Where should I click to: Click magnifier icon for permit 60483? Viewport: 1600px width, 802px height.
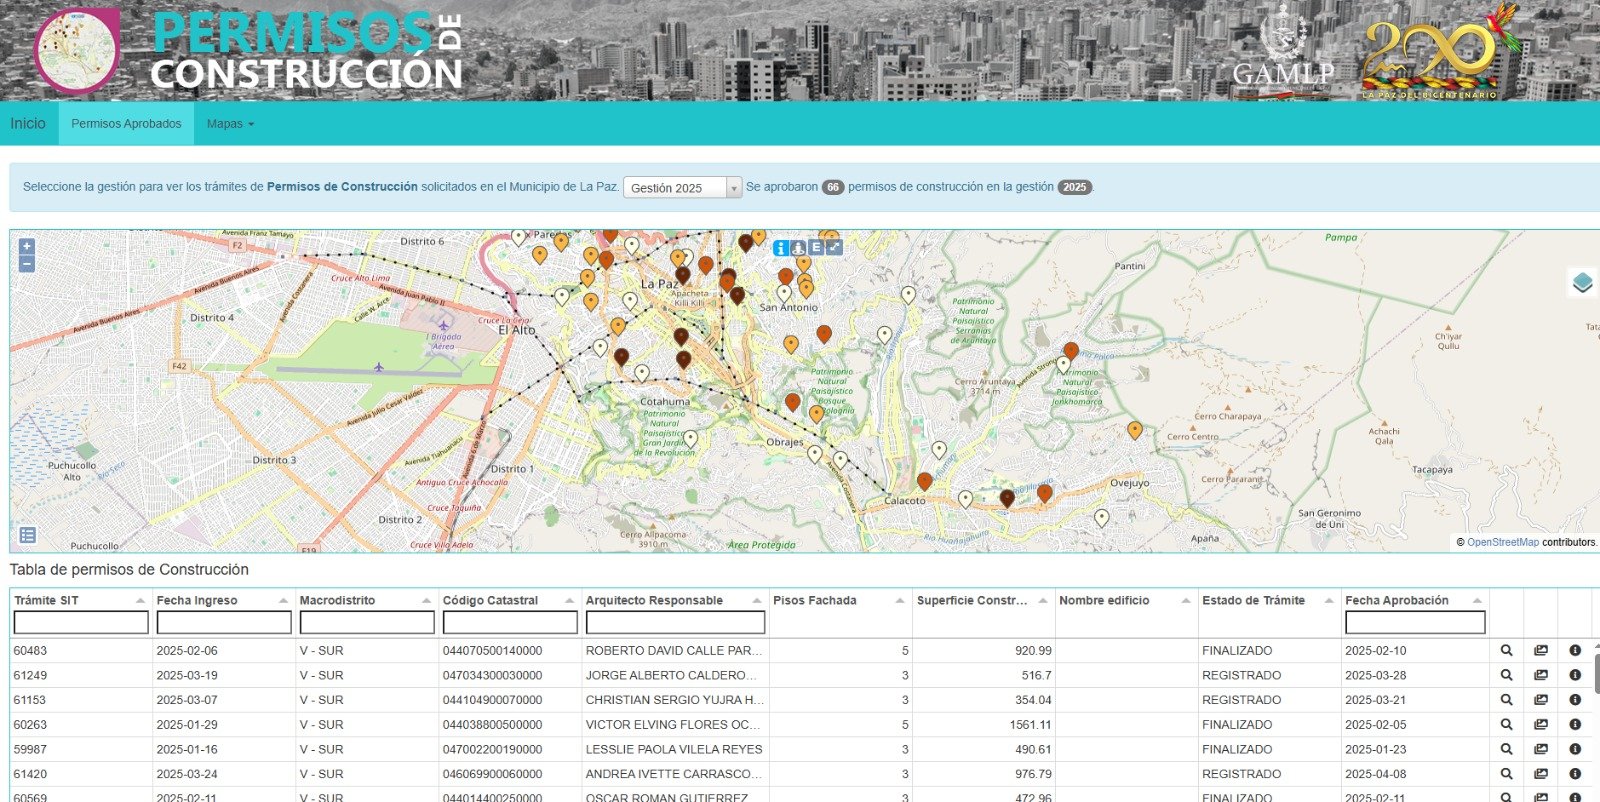coord(1506,650)
